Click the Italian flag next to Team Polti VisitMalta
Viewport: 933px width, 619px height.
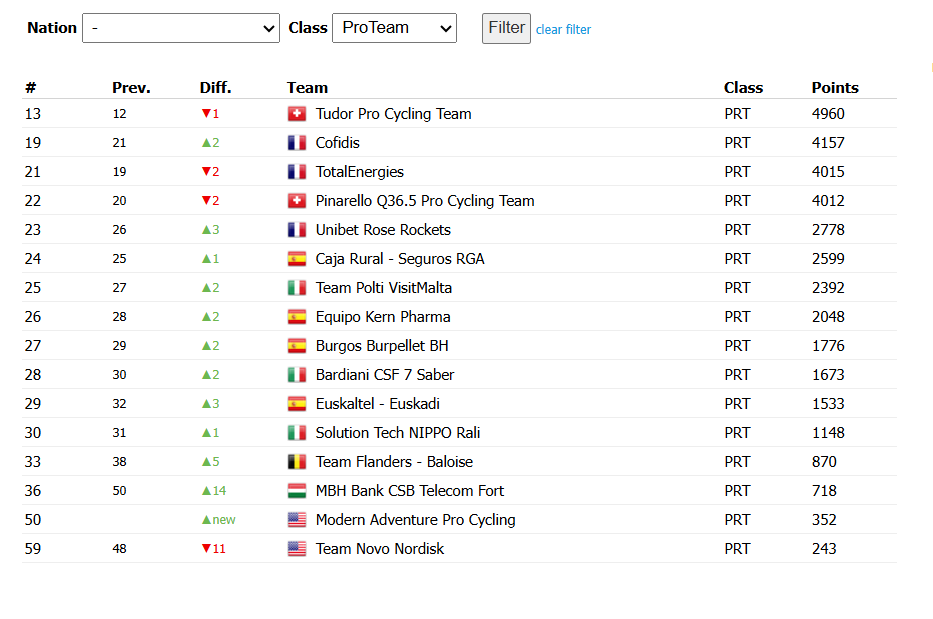pos(296,288)
